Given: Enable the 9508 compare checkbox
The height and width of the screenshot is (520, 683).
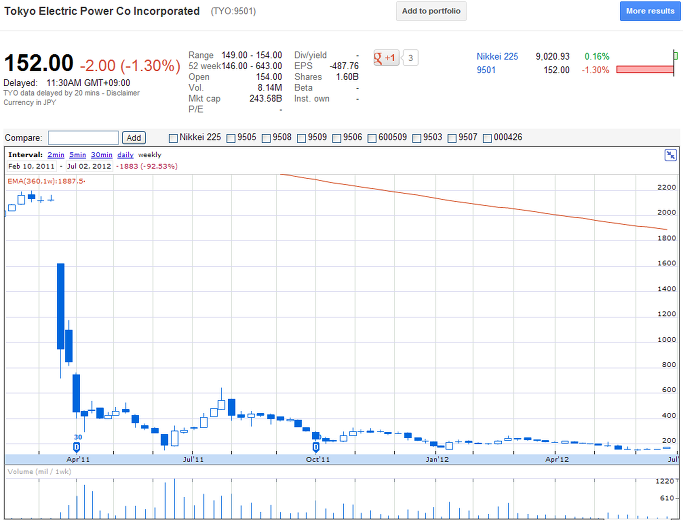Looking at the screenshot, I should [266, 138].
